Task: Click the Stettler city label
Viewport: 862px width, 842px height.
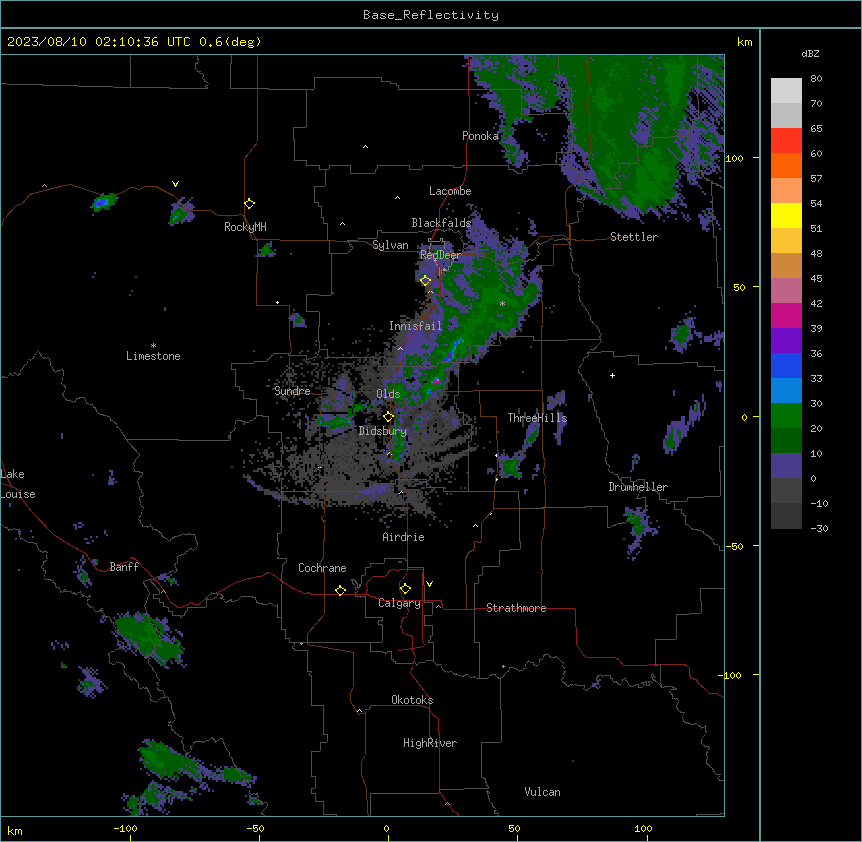Action: (634, 237)
